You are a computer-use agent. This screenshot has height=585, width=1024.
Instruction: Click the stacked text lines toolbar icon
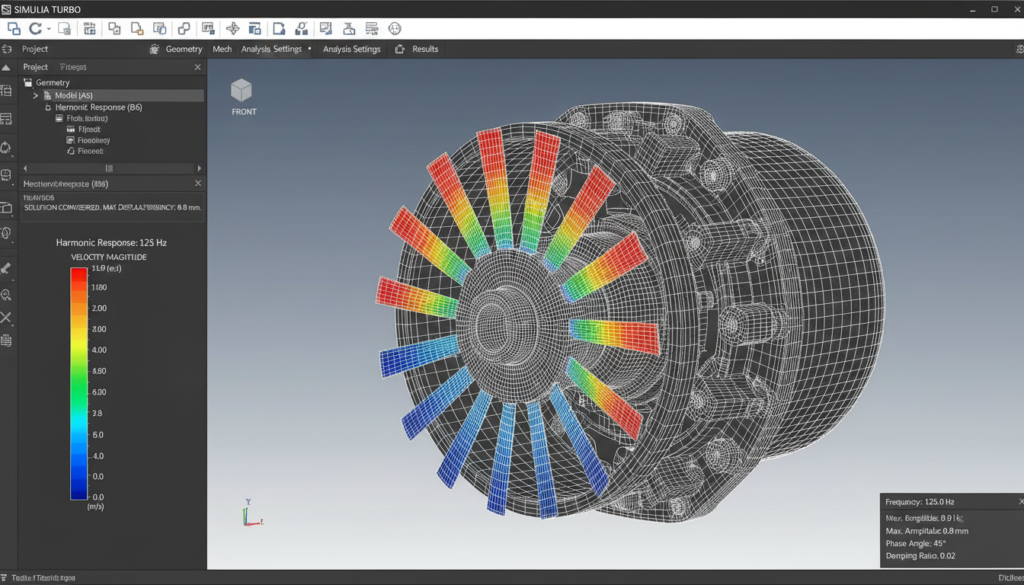click(372, 29)
